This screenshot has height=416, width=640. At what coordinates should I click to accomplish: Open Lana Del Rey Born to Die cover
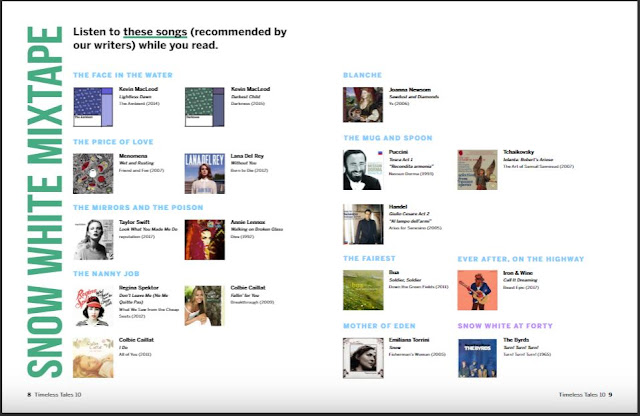204,172
